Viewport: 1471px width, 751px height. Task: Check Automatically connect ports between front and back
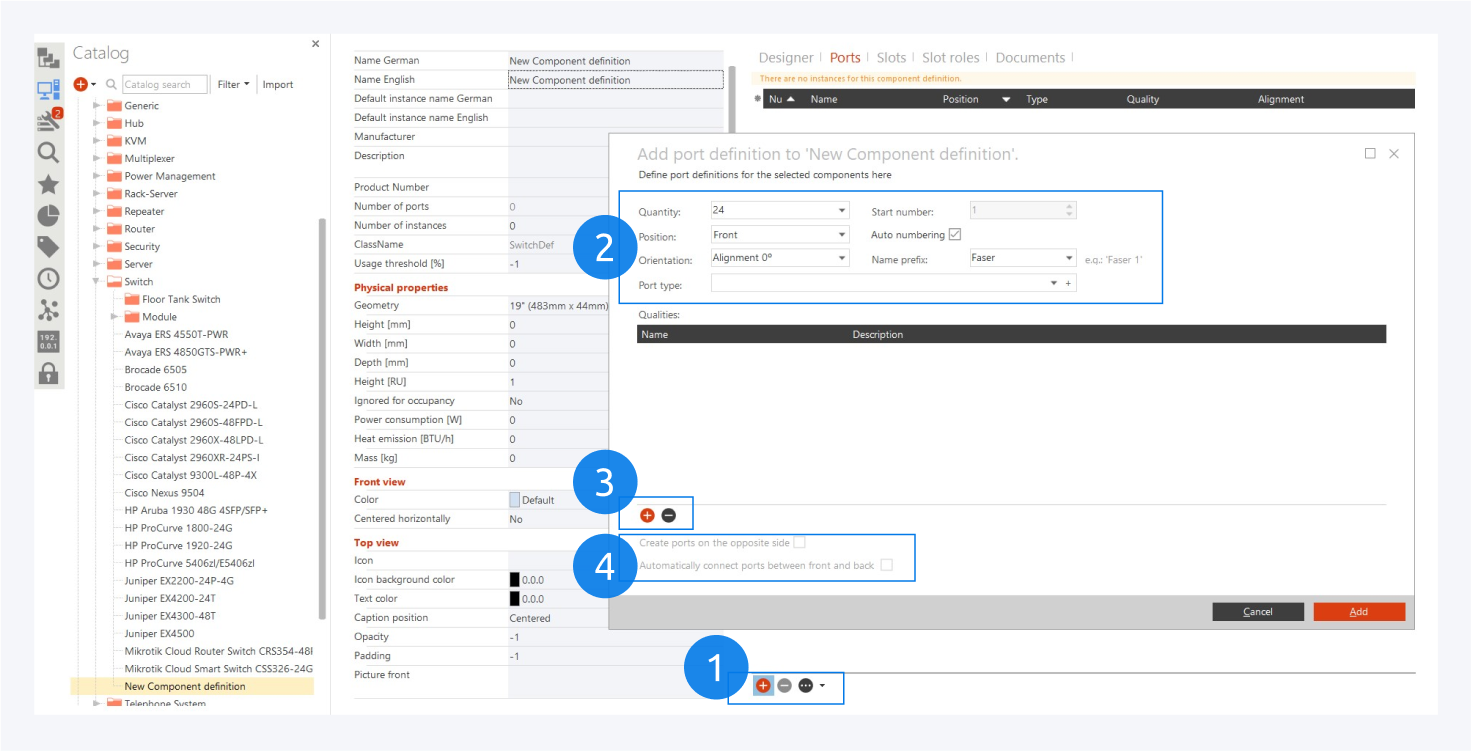(x=886, y=566)
